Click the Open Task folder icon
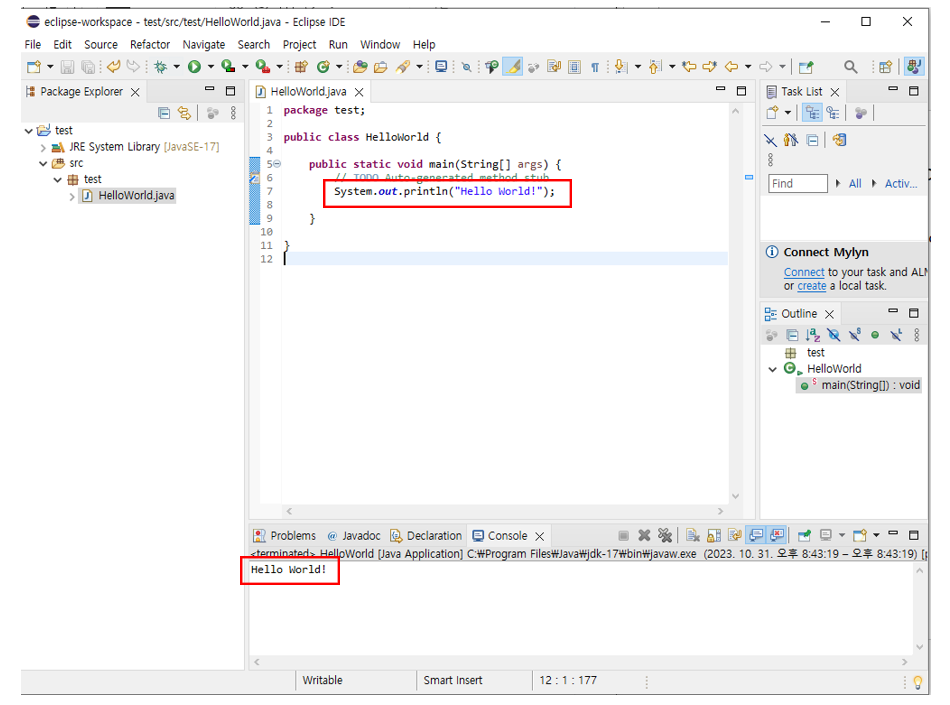Viewport: 950px width, 705px height. [x=380, y=67]
